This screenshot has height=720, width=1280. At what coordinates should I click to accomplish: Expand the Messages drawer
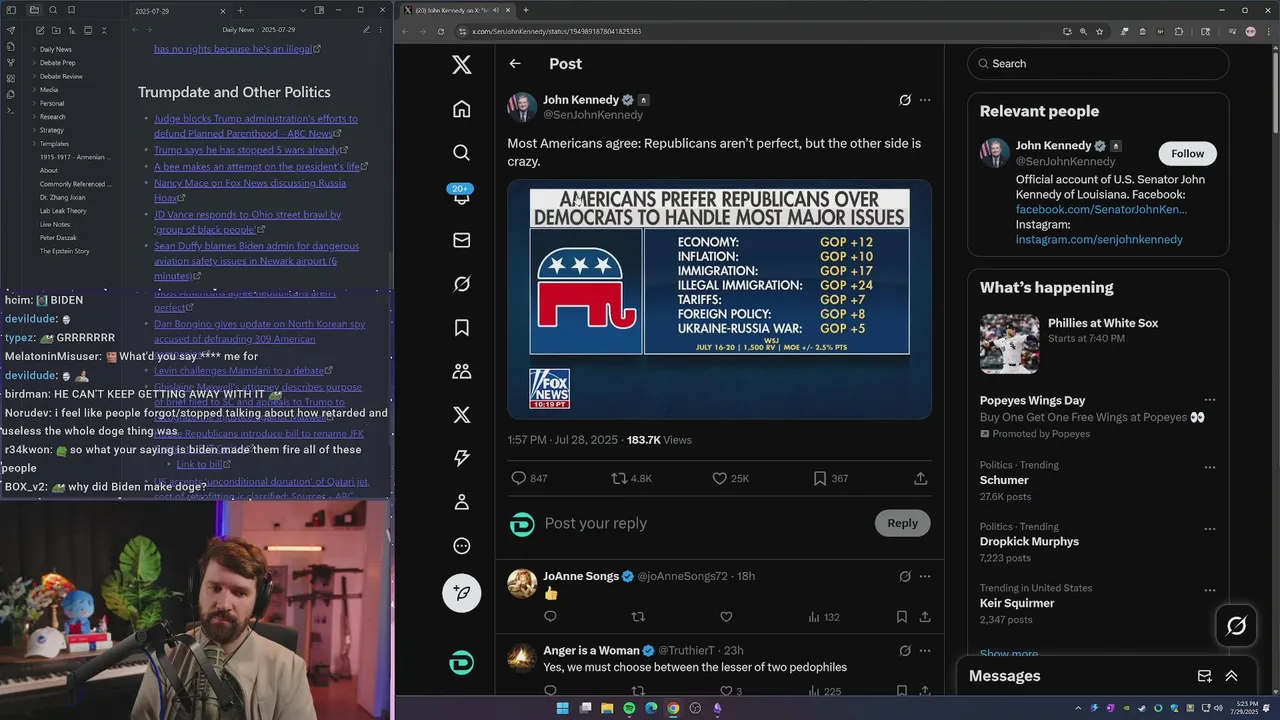1232,676
